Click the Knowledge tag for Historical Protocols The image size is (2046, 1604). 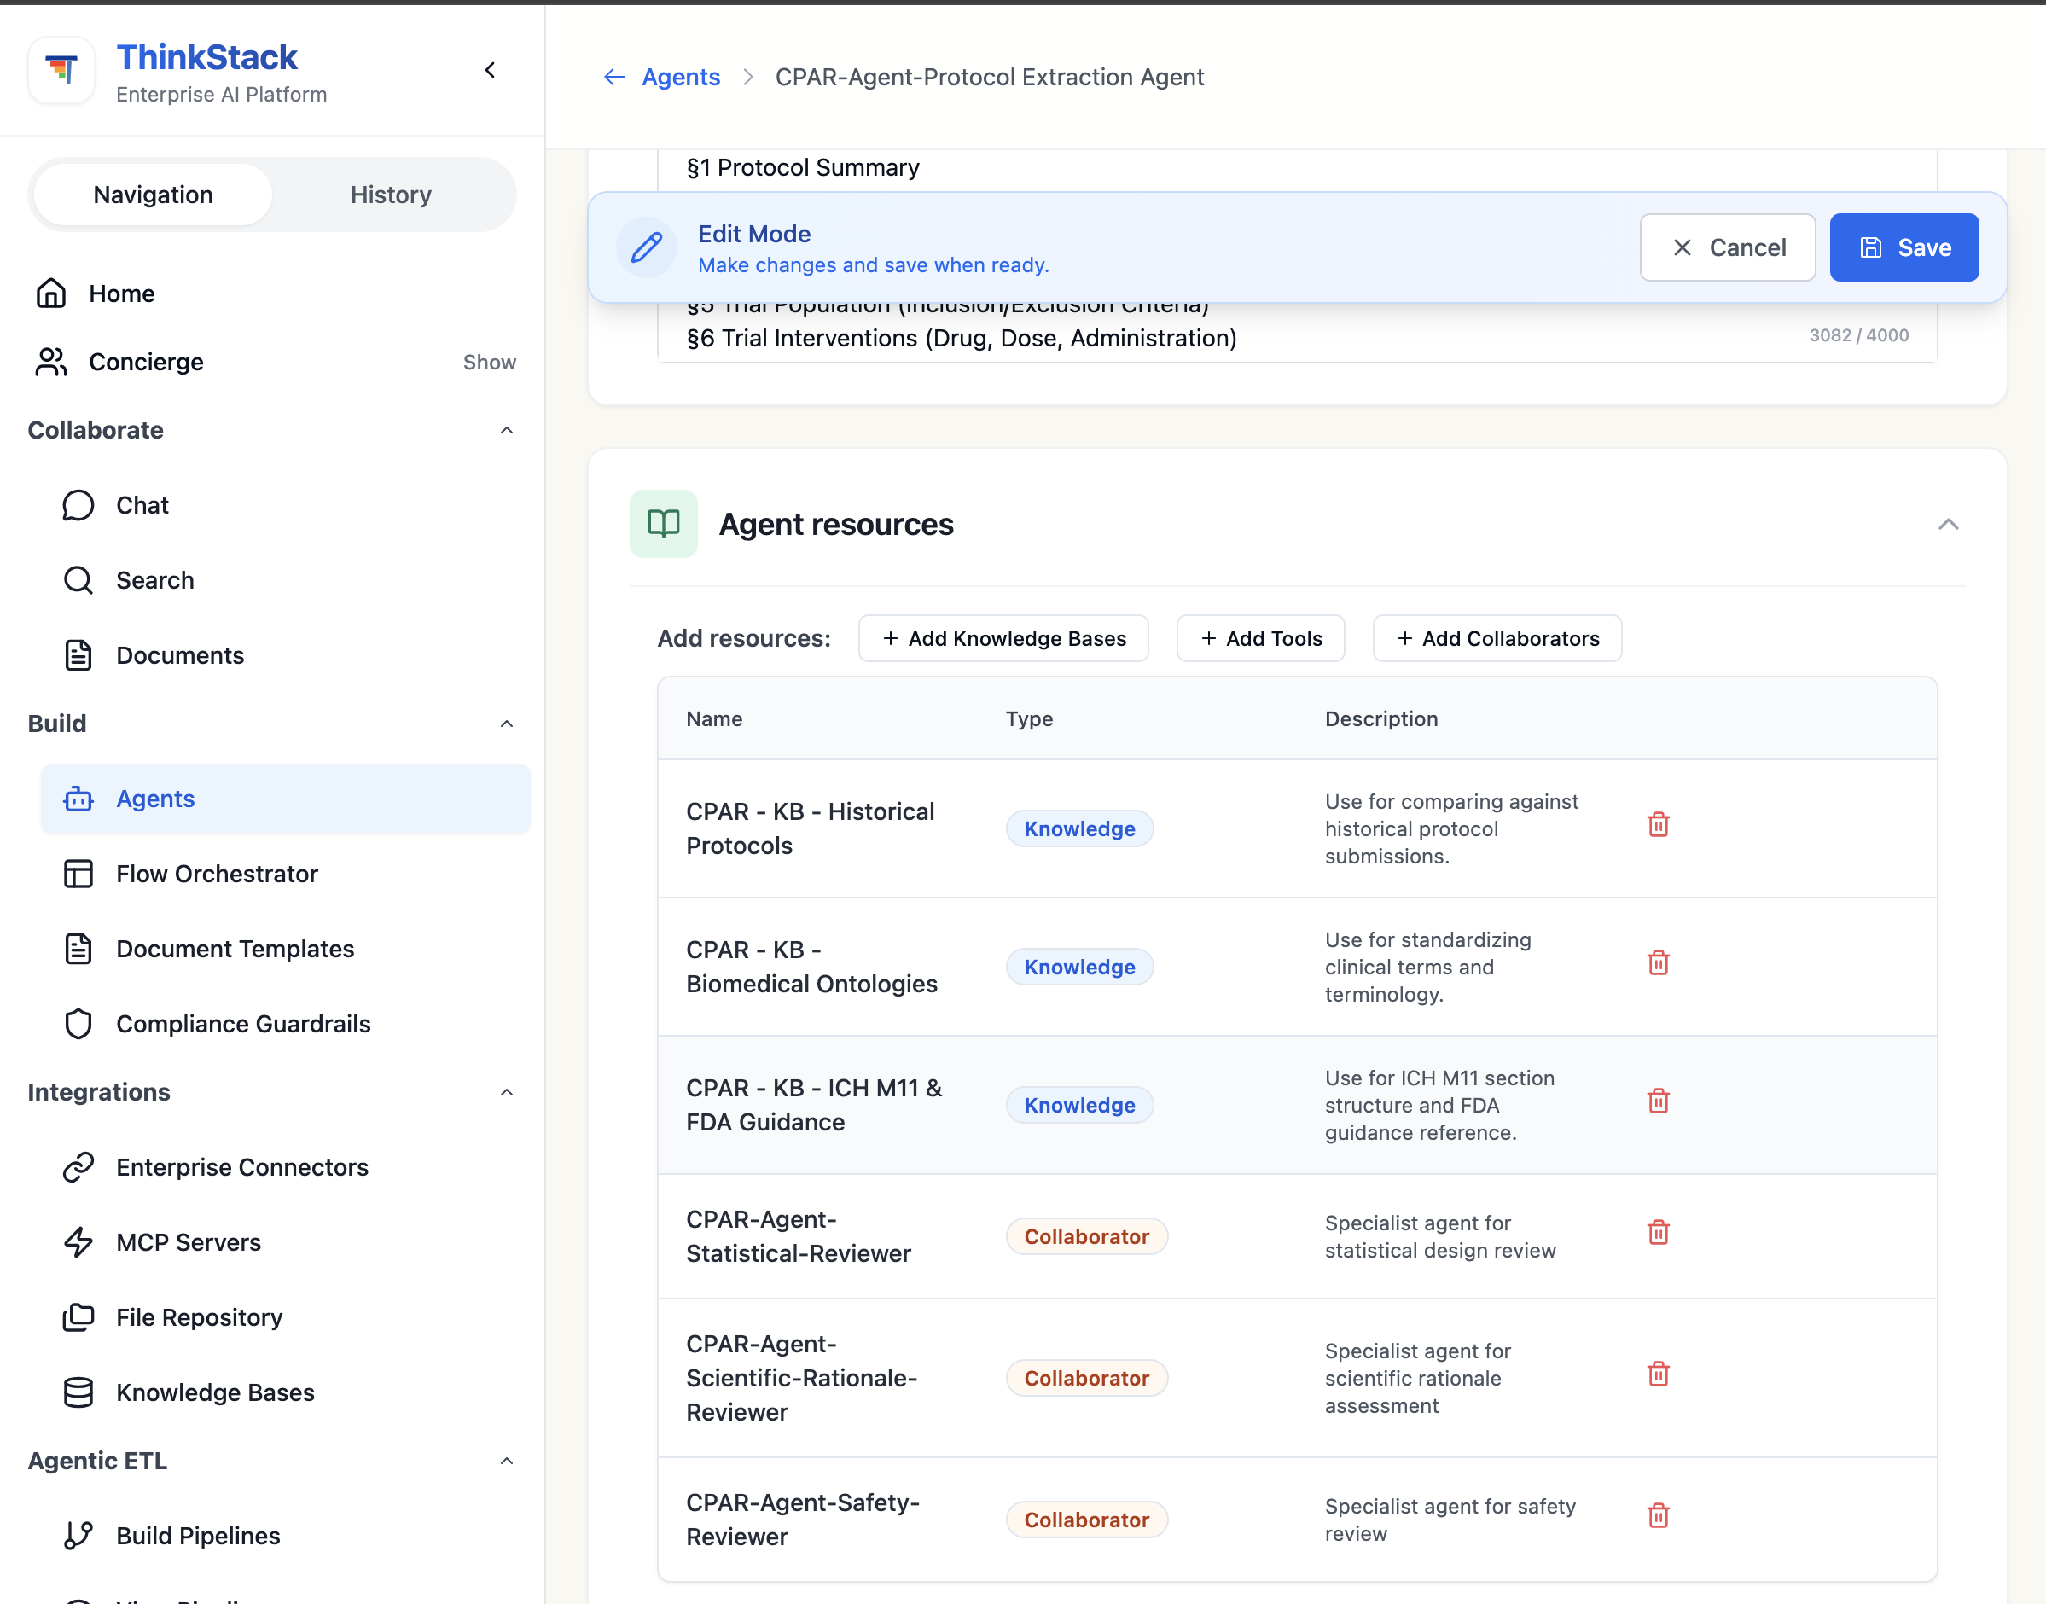tap(1079, 828)
